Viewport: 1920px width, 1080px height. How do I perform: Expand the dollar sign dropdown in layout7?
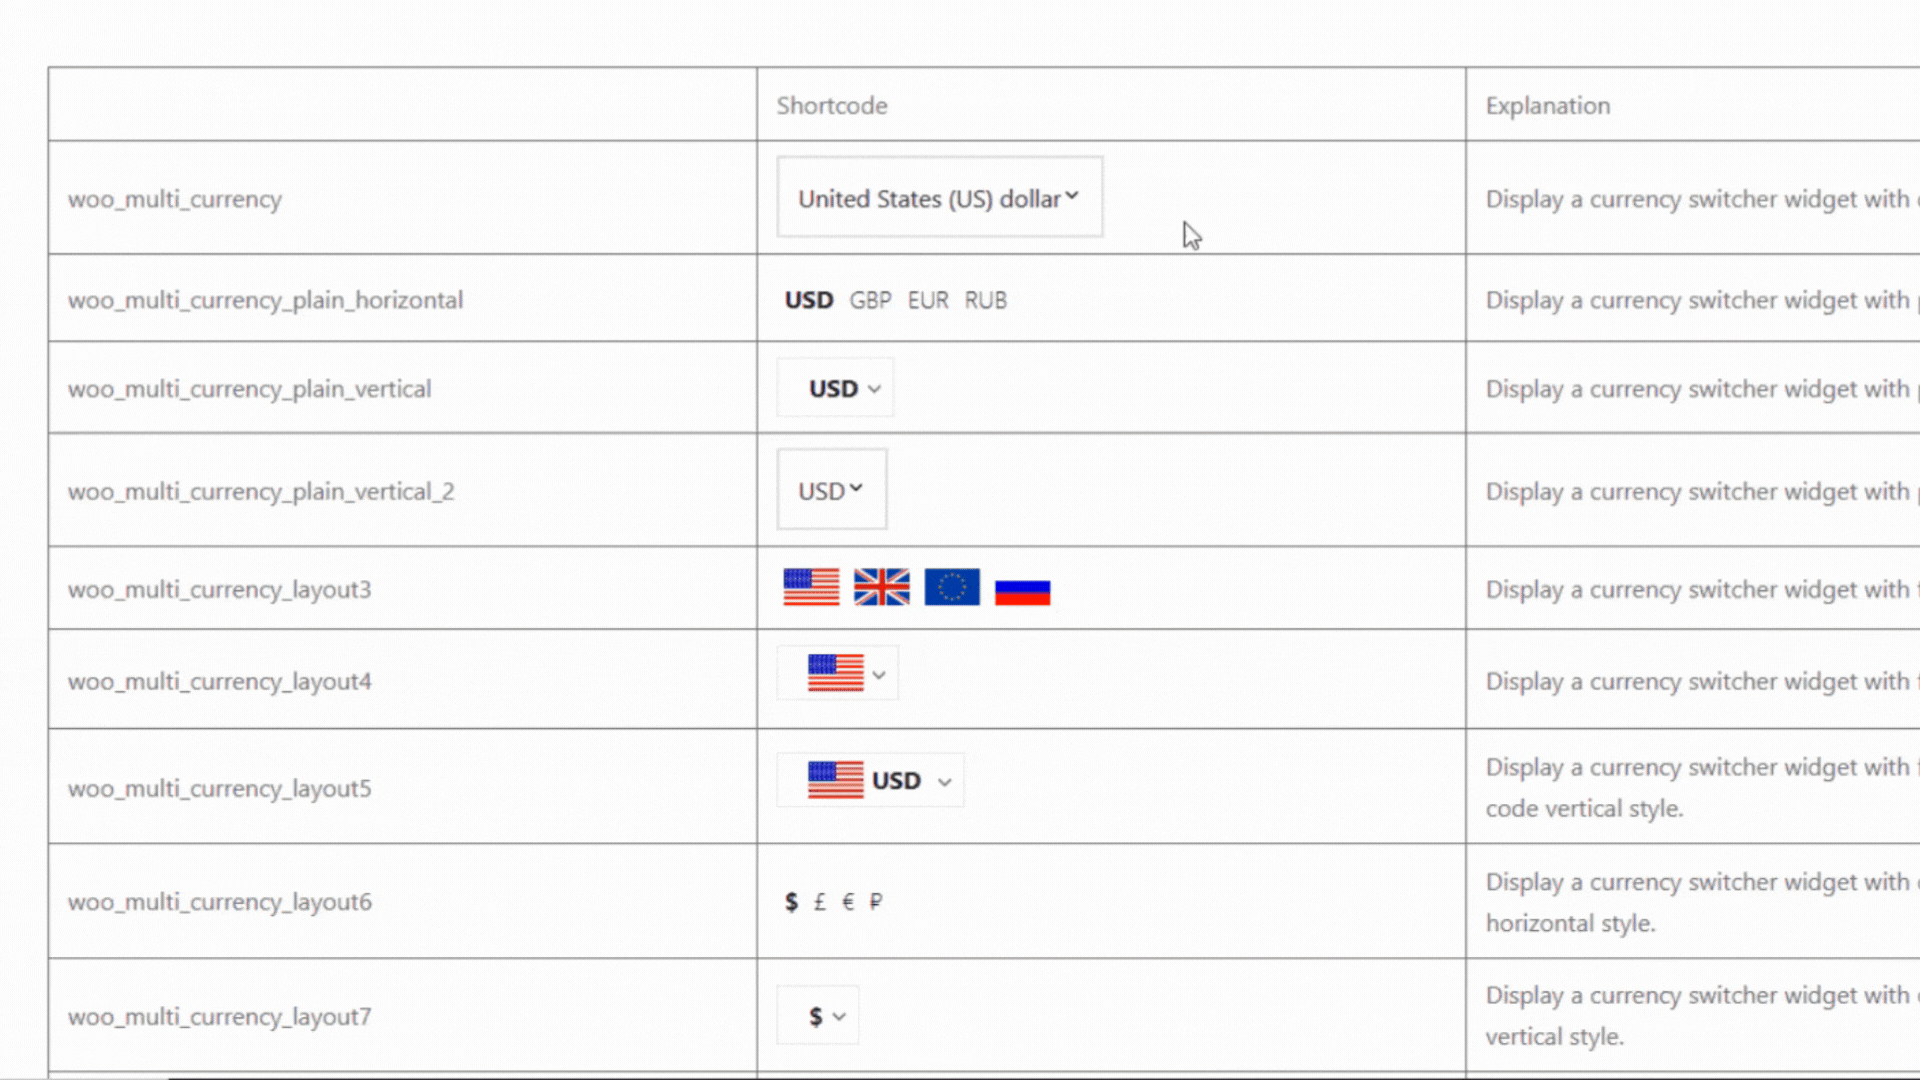coord(818,1017)
